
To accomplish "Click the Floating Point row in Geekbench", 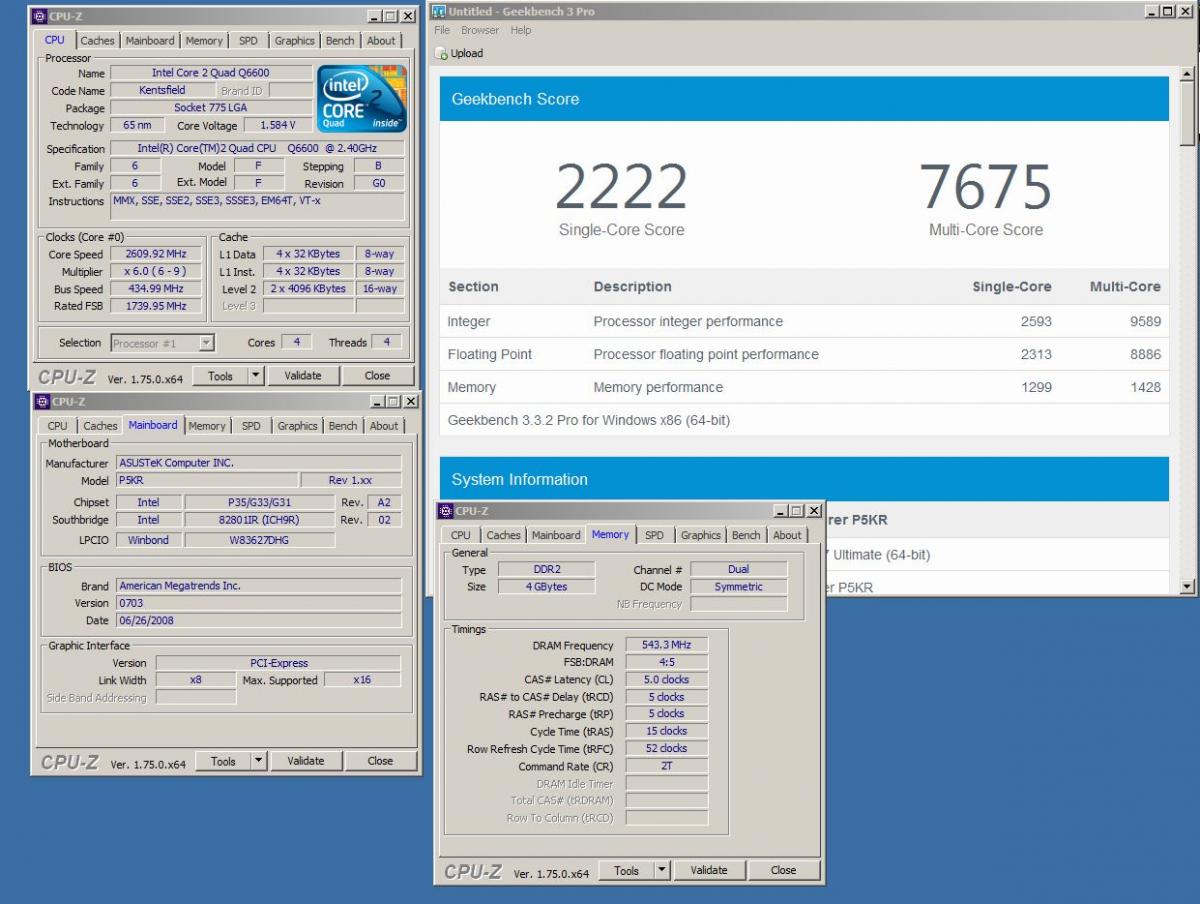I will click(x=804, y=355).
